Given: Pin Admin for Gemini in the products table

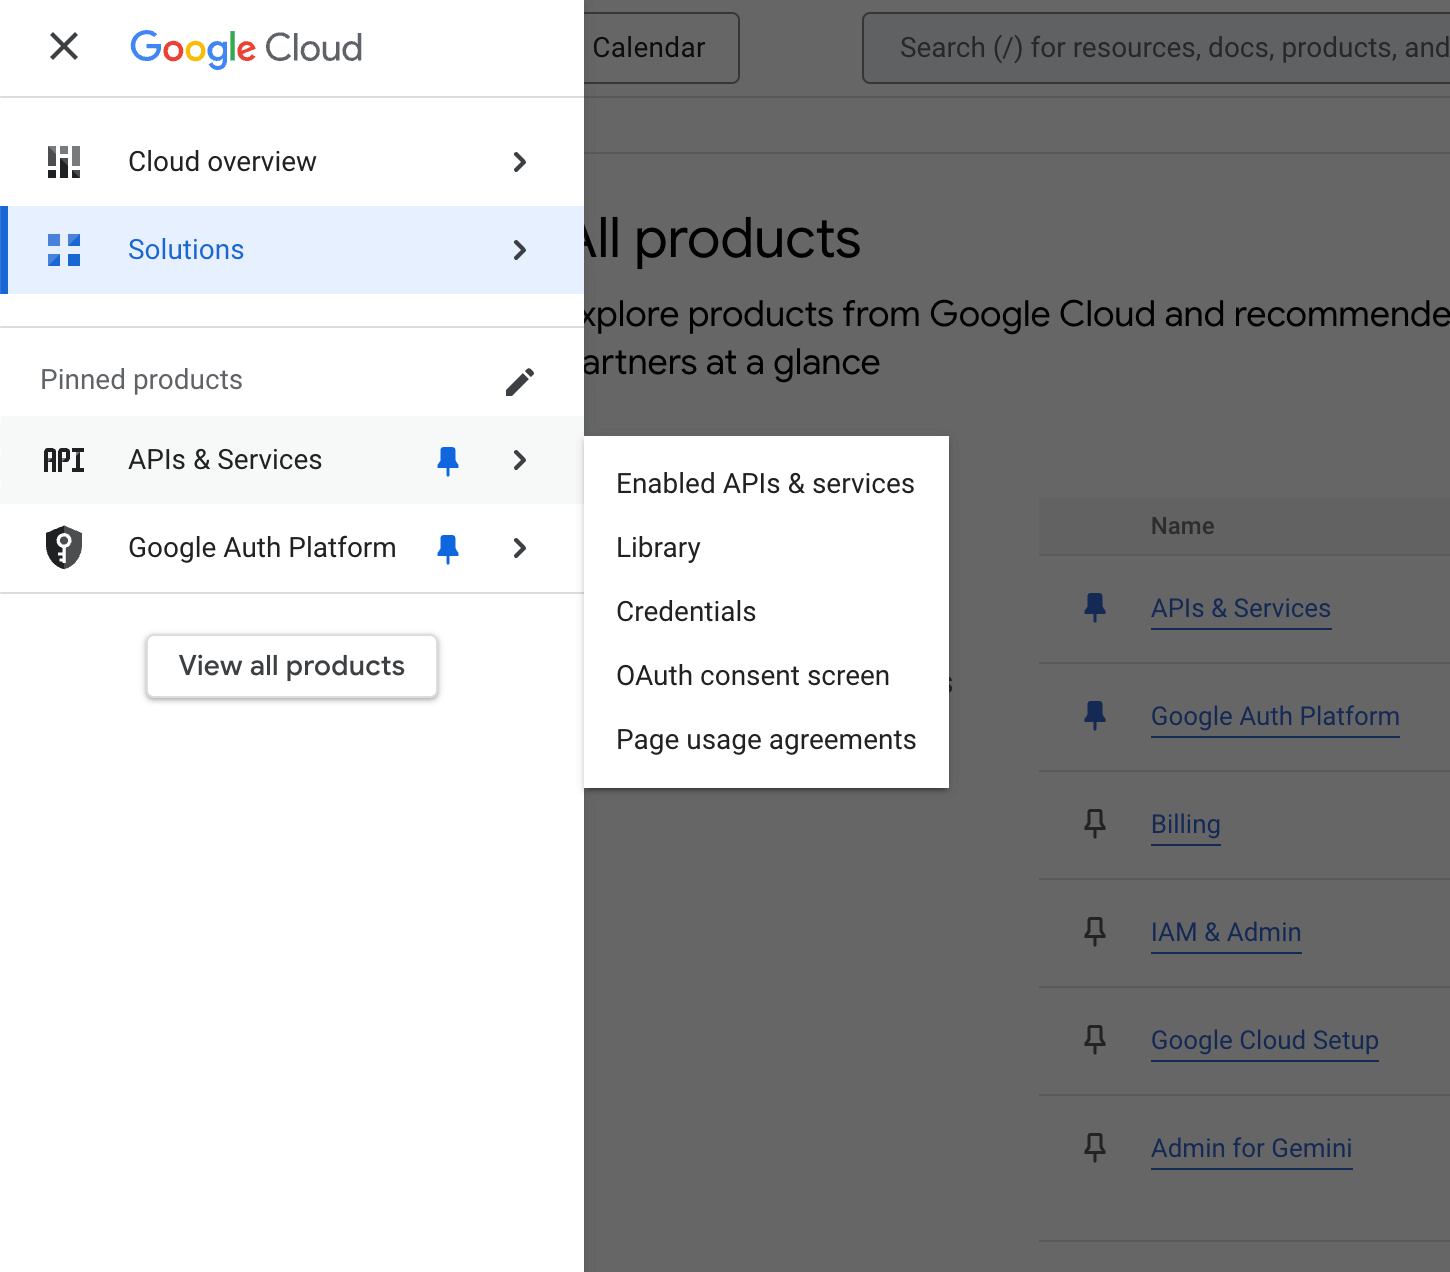Looking at the screenshot, I should click(x=1095, y=1148).
